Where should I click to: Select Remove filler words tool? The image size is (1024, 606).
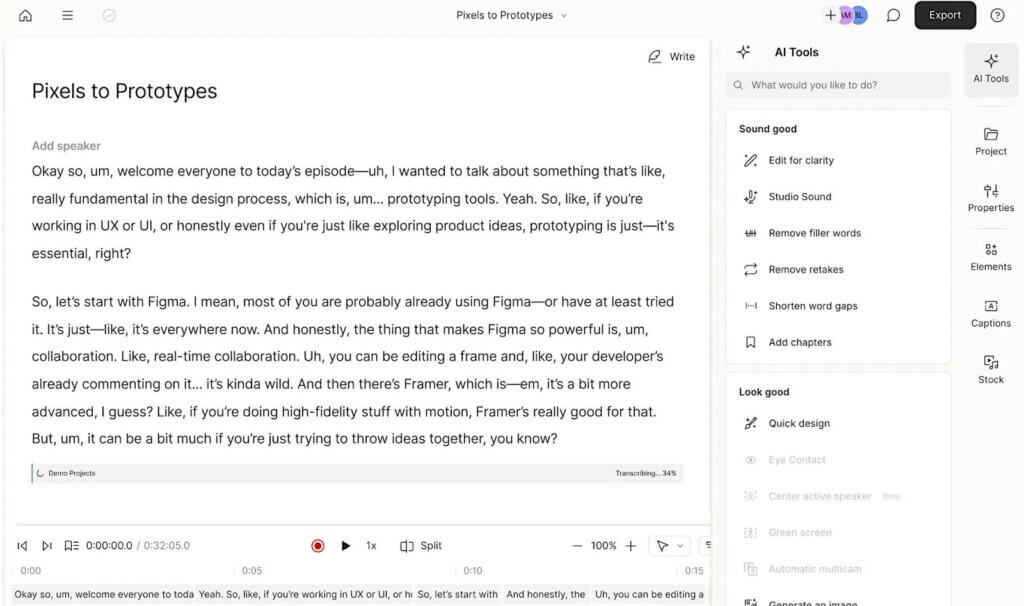point(814,233)
